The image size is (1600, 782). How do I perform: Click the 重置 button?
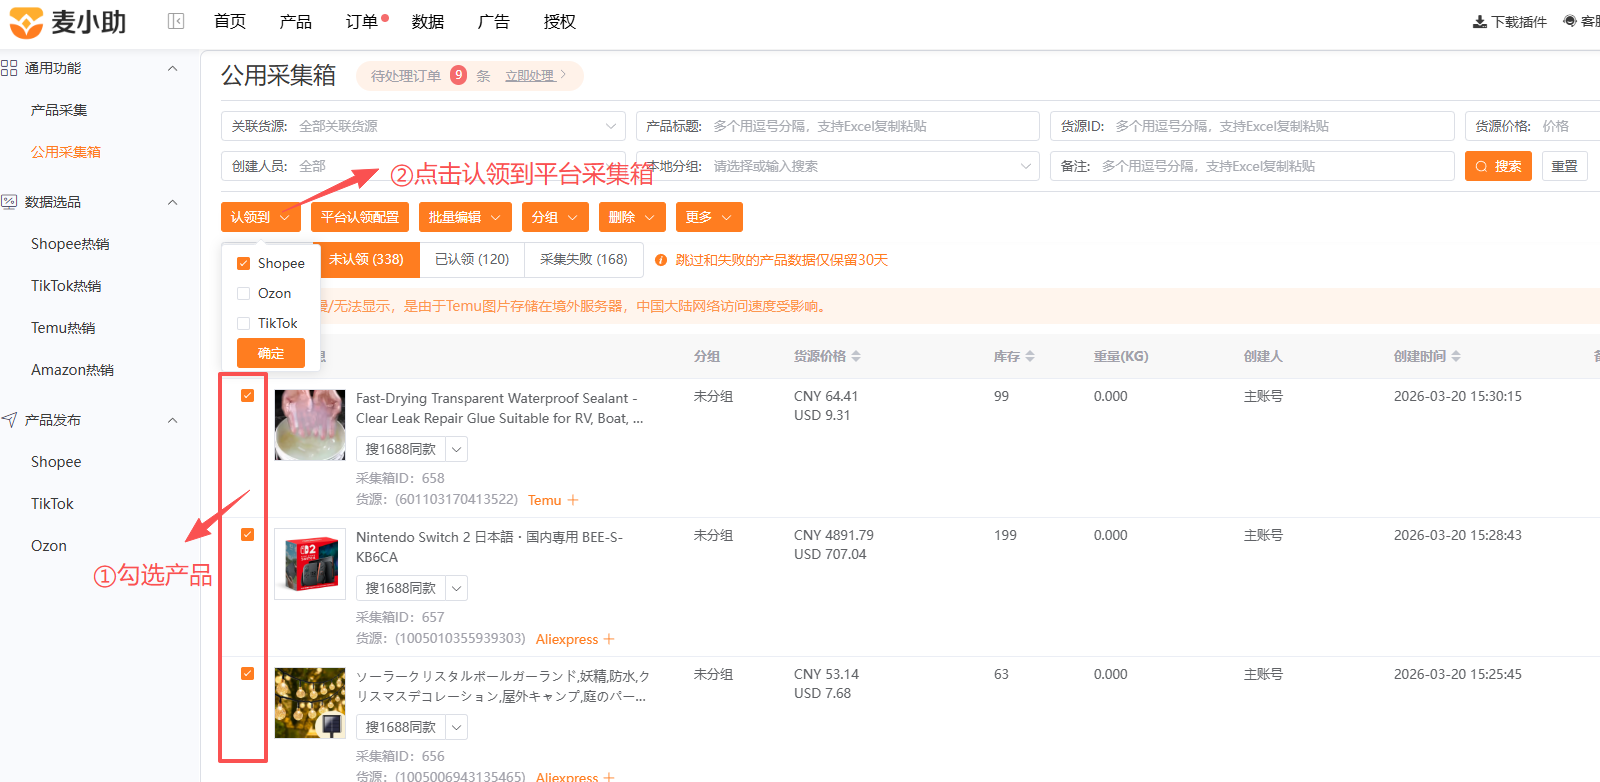tap(1565, 166)
